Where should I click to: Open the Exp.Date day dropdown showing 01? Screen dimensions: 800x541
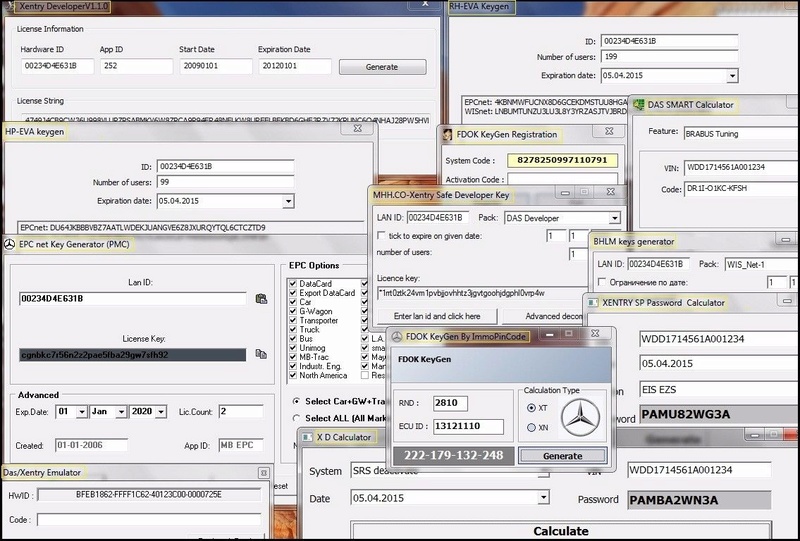coord(81,412)
